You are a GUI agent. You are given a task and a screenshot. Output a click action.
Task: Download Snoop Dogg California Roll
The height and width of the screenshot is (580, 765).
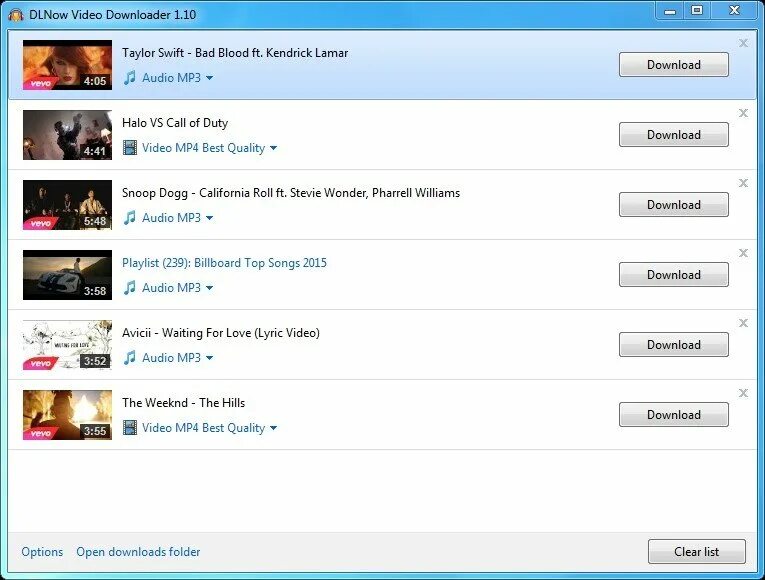(674, 204)
